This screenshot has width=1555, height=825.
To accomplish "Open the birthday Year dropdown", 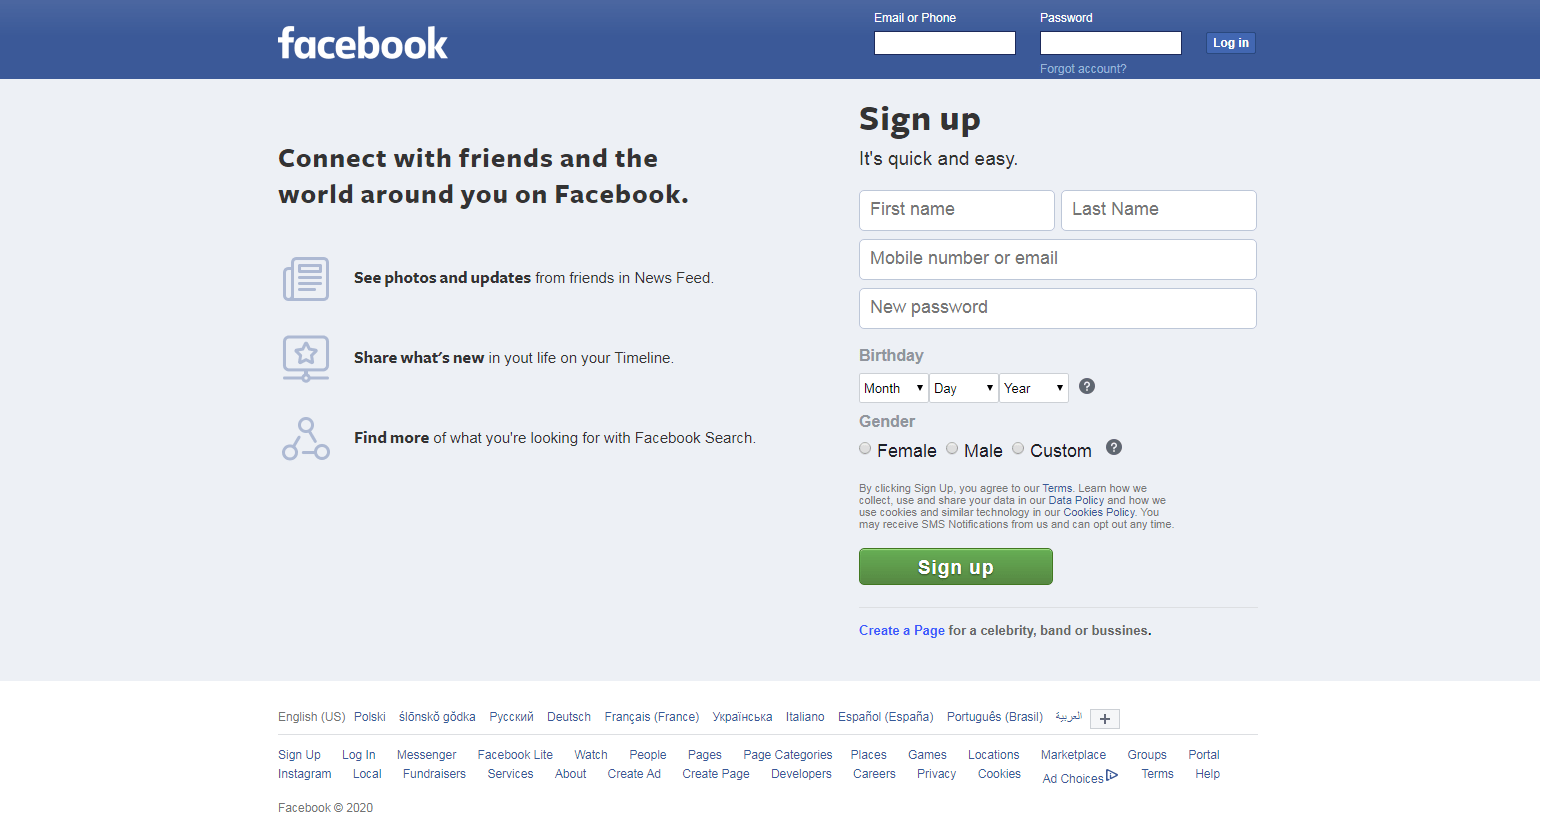I will 1033,387.
